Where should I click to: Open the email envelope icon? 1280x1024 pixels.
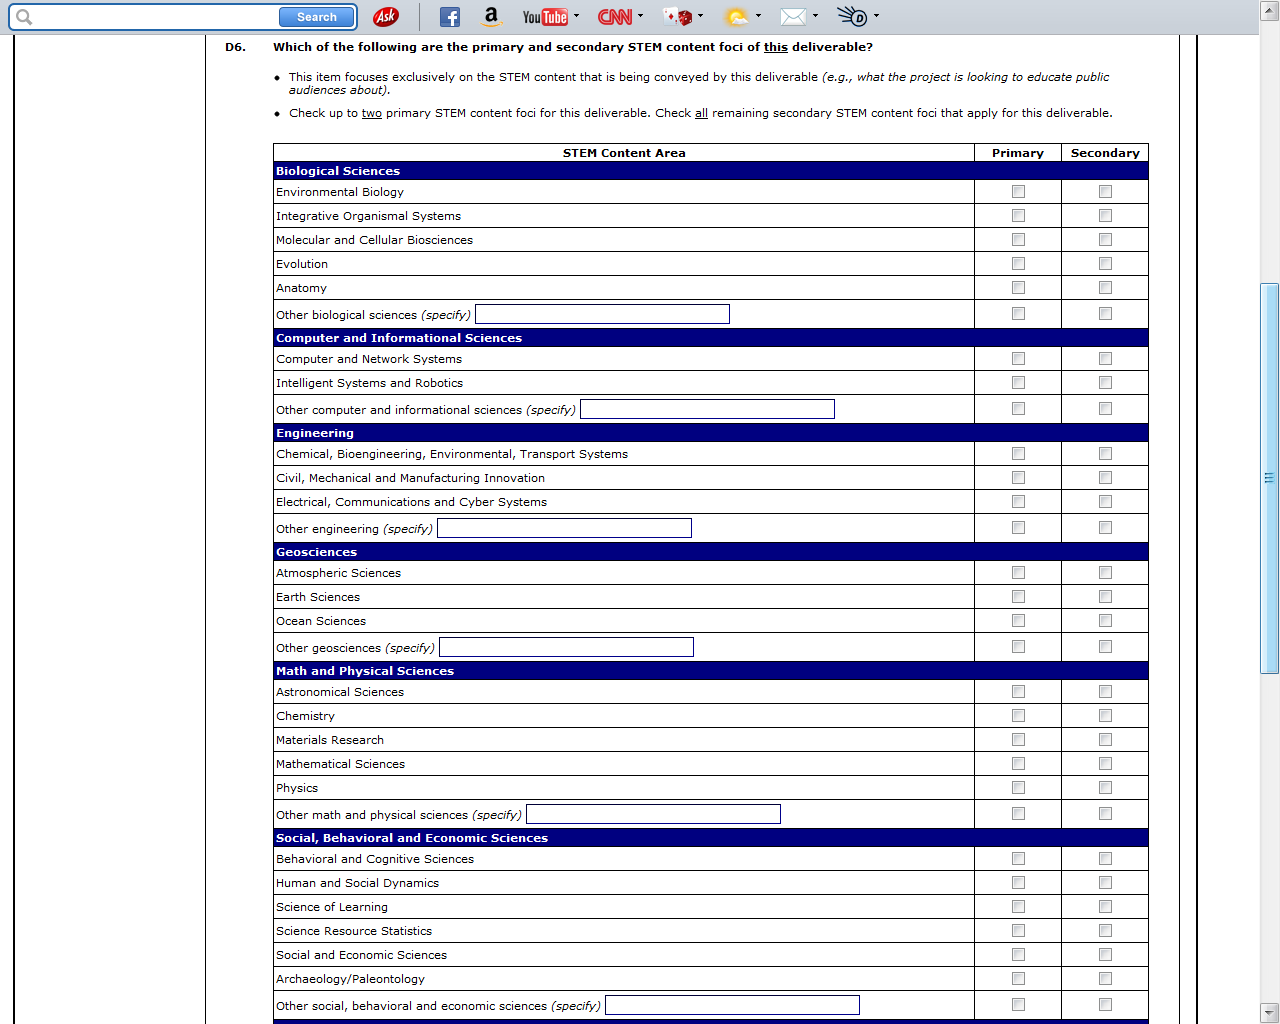coord(793,17)
